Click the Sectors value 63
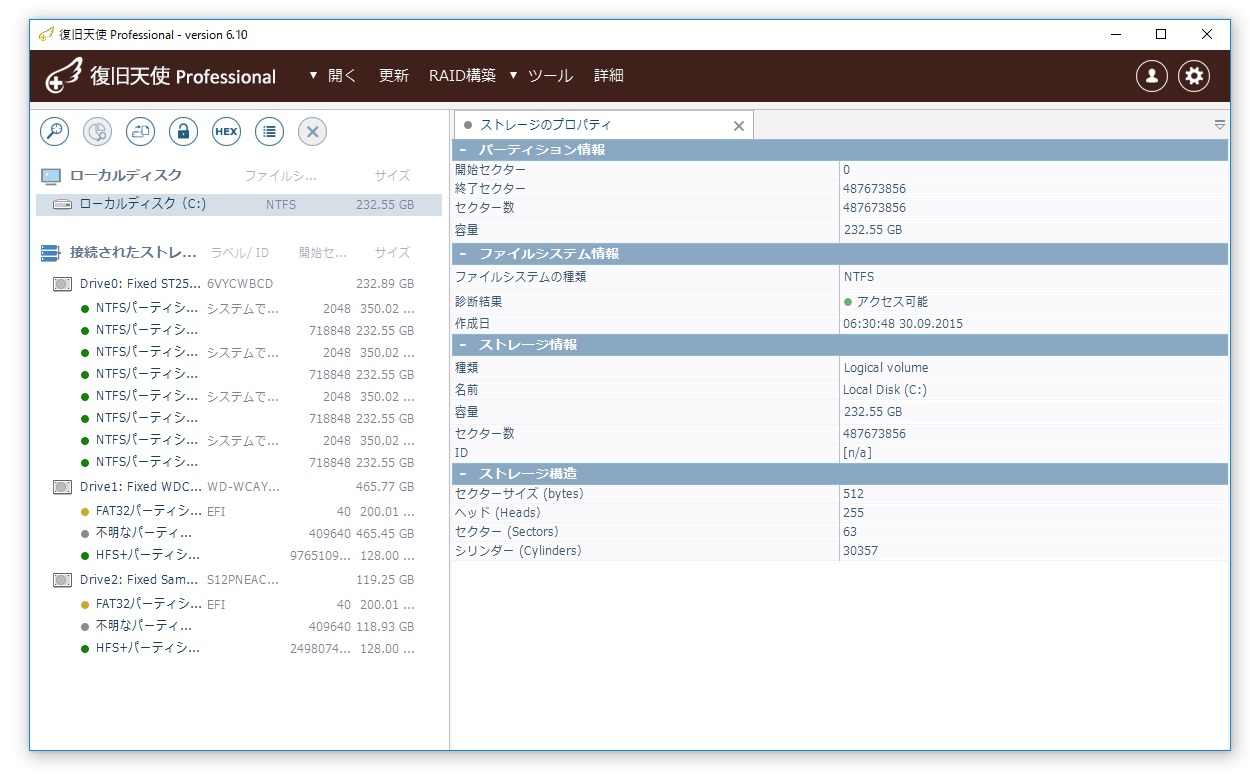Image resolution: width=1250 pixels, height=778 pixels. [x=850, y=531]
